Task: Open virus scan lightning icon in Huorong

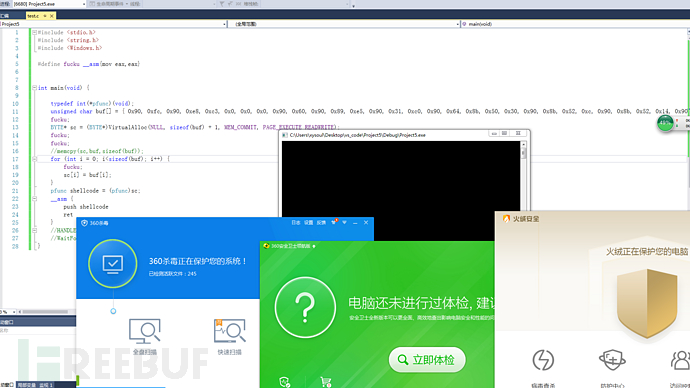Action: coord(543,360)
